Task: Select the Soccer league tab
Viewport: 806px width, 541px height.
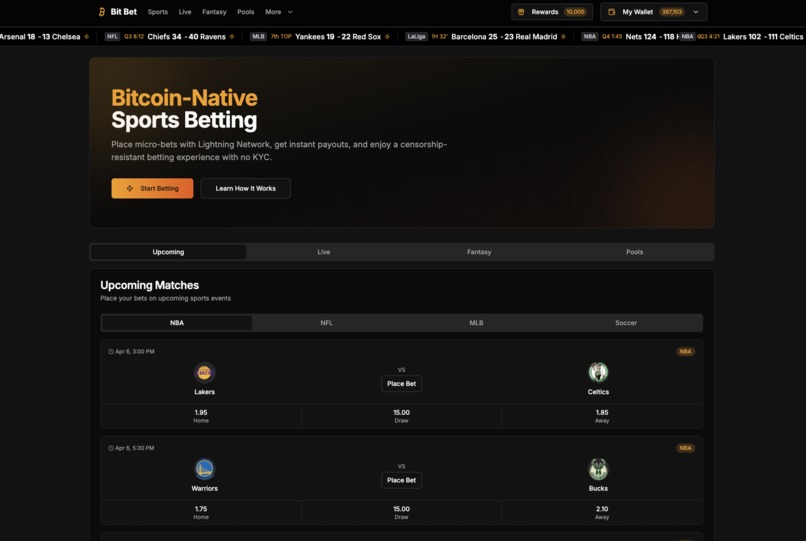Action: tap(626, 323)
